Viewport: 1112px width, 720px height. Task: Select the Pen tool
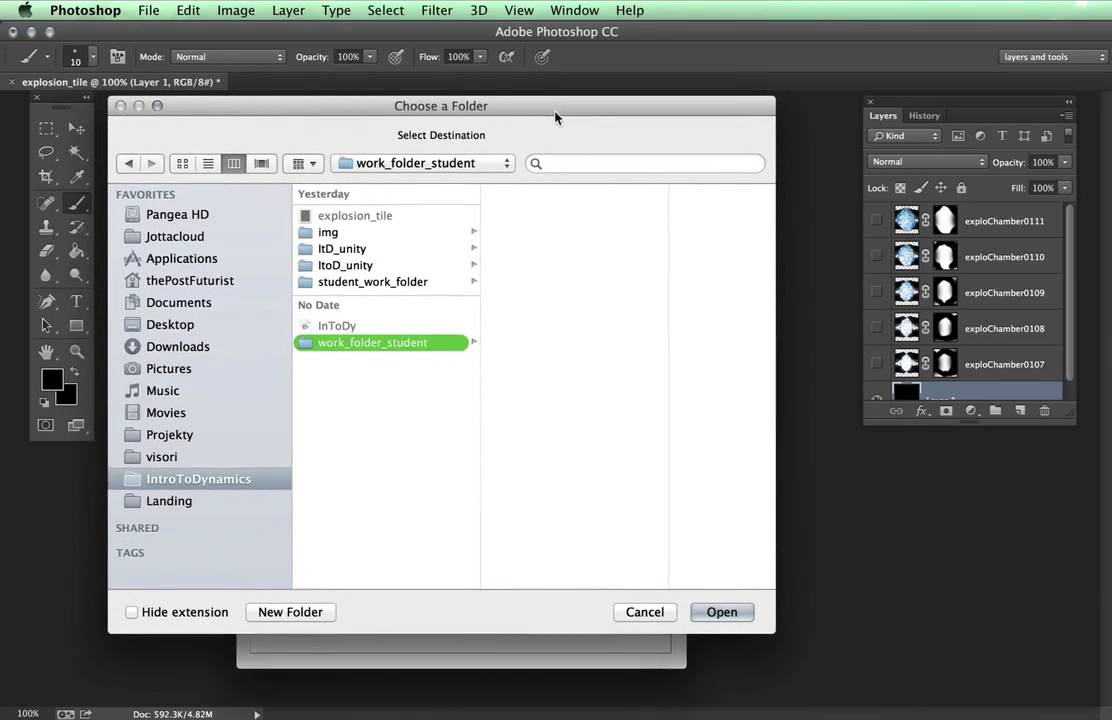click(46, 301)
